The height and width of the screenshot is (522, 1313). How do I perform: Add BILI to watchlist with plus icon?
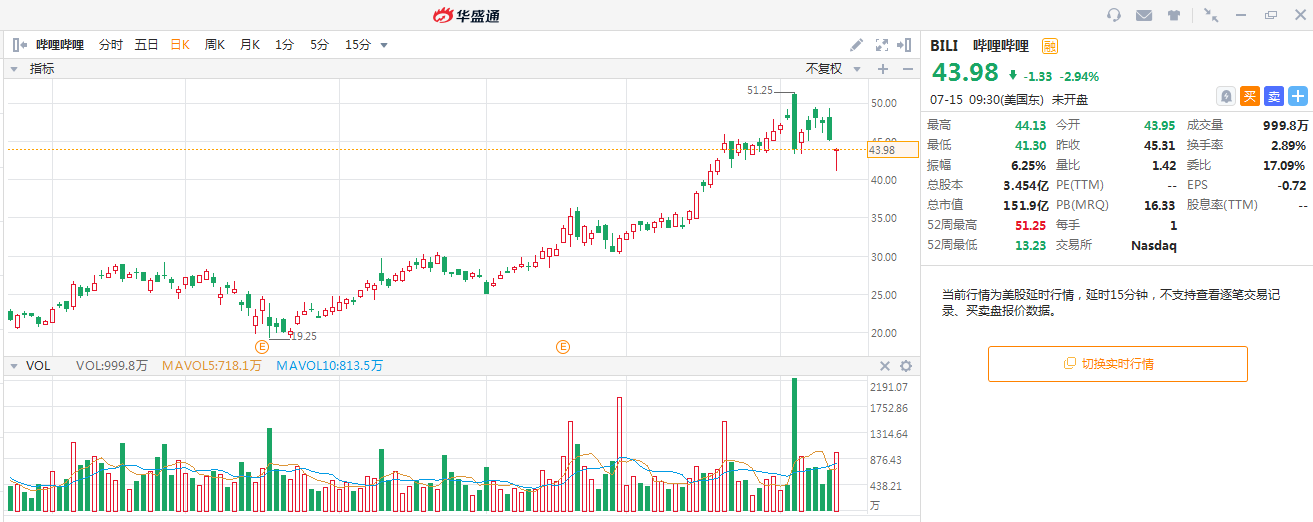tap(1298, 96)
